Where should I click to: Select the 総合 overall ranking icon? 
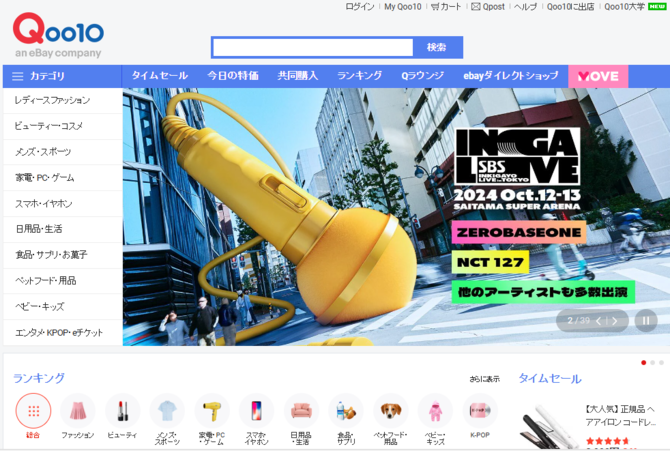coord(33,411)
